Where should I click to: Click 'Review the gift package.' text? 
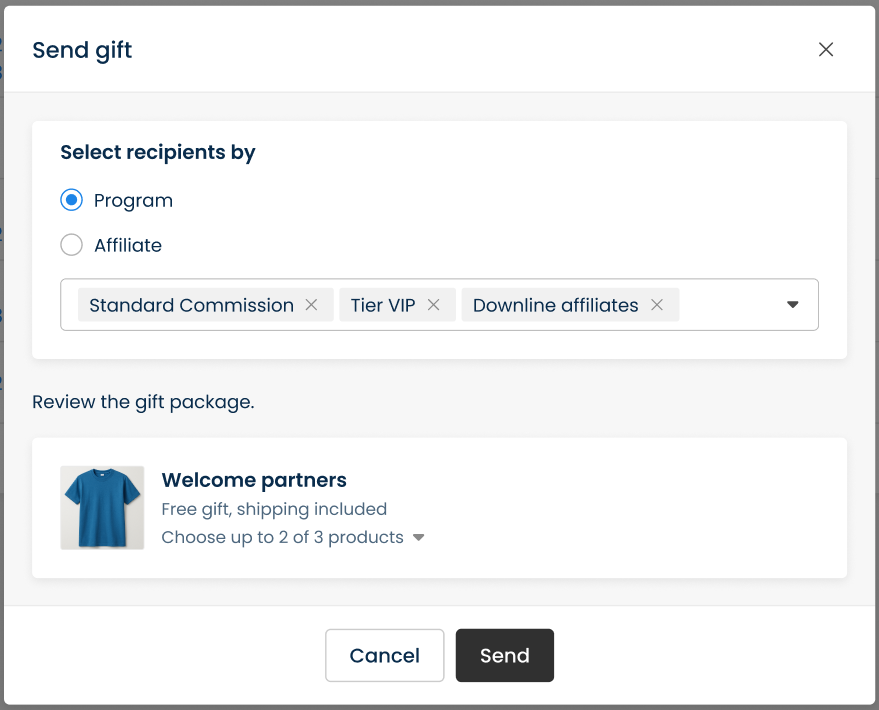click(143, 402)
